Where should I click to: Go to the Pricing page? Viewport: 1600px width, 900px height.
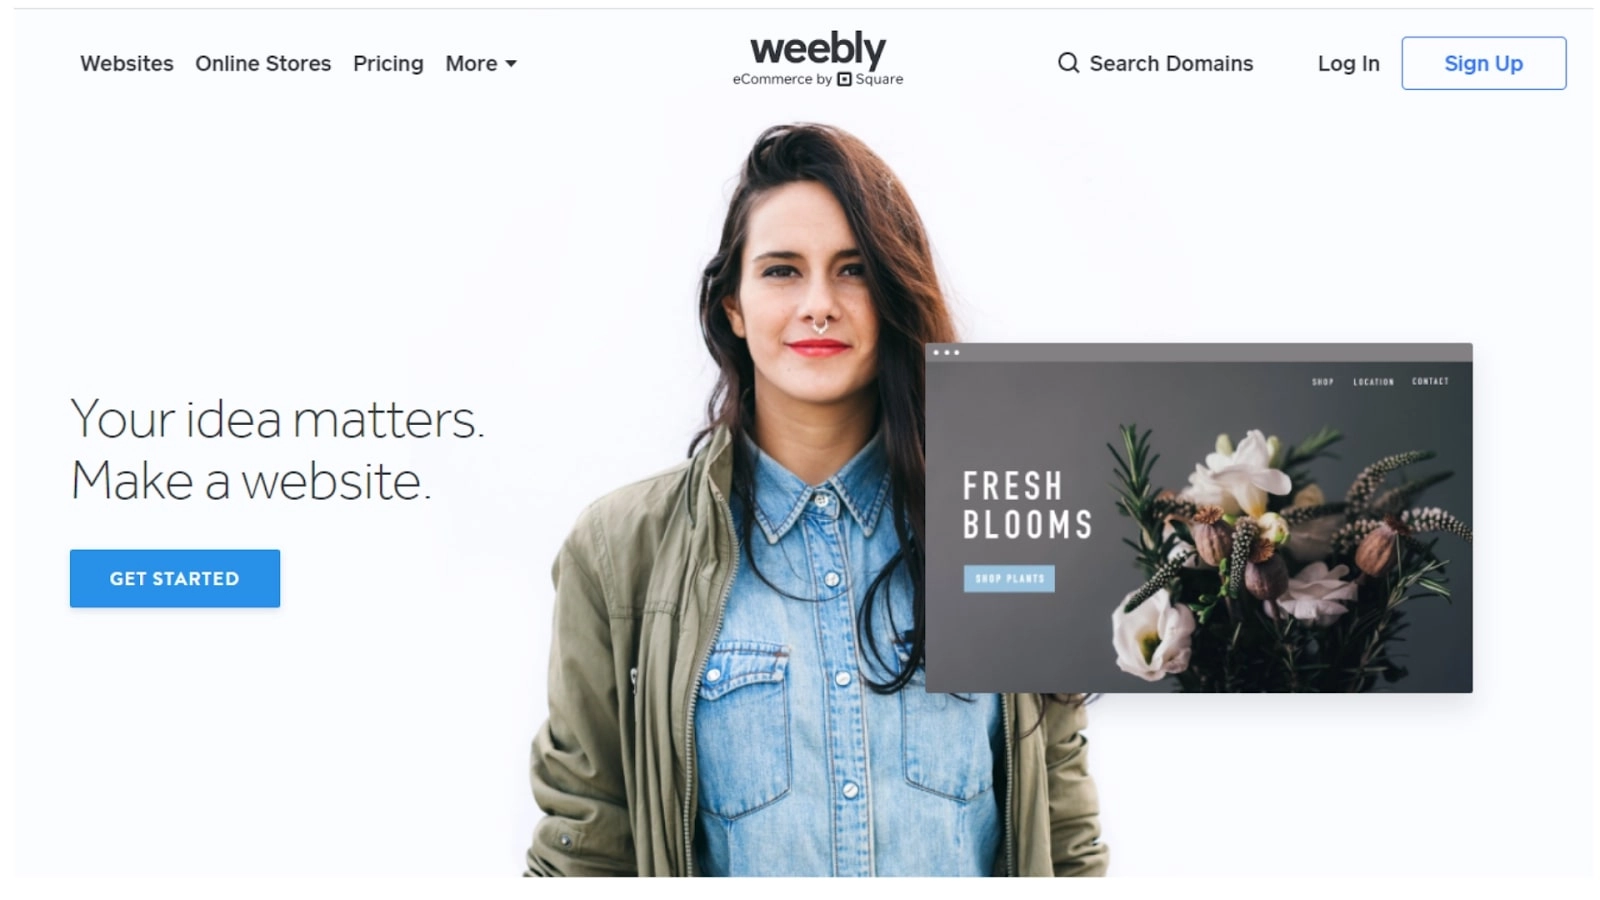point(388,64)
